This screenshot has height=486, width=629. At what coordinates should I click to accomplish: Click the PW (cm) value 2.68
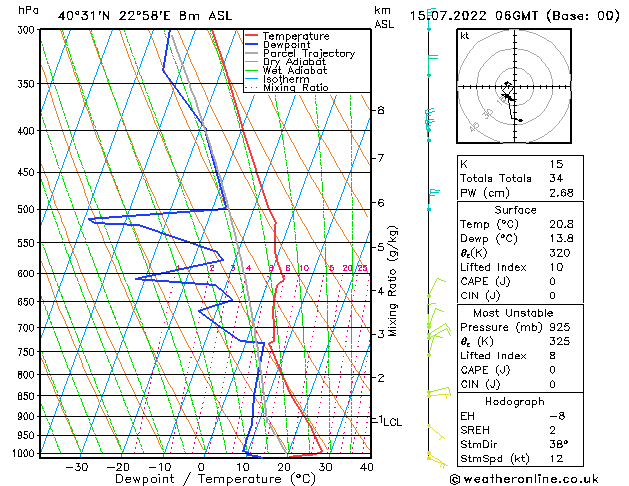click(x=561, y=193)
